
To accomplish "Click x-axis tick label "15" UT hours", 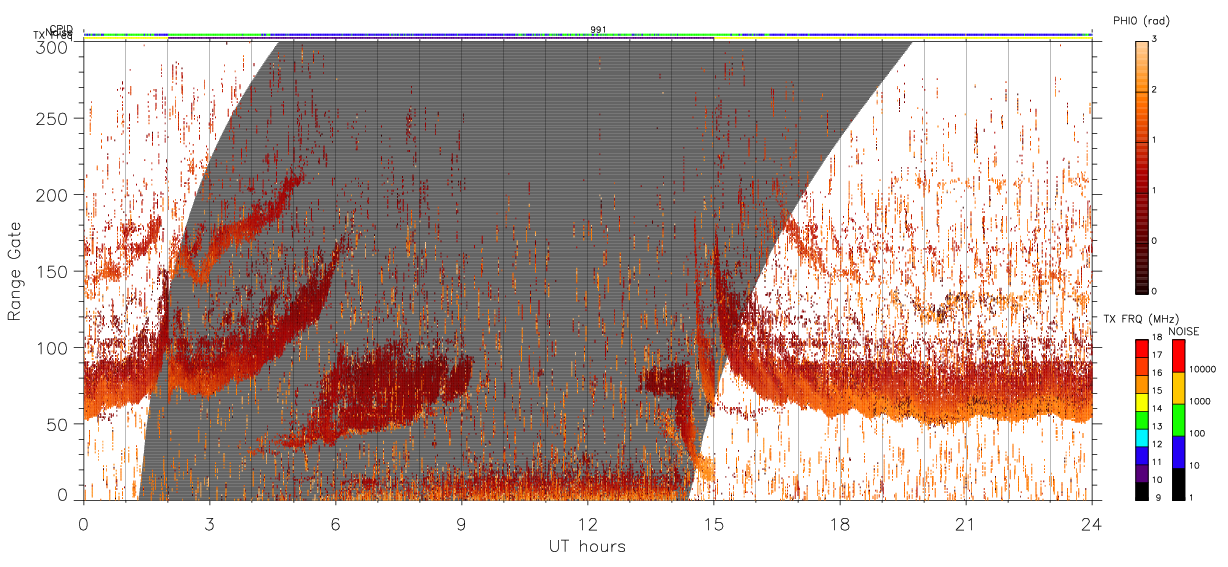I will point(714,524).
